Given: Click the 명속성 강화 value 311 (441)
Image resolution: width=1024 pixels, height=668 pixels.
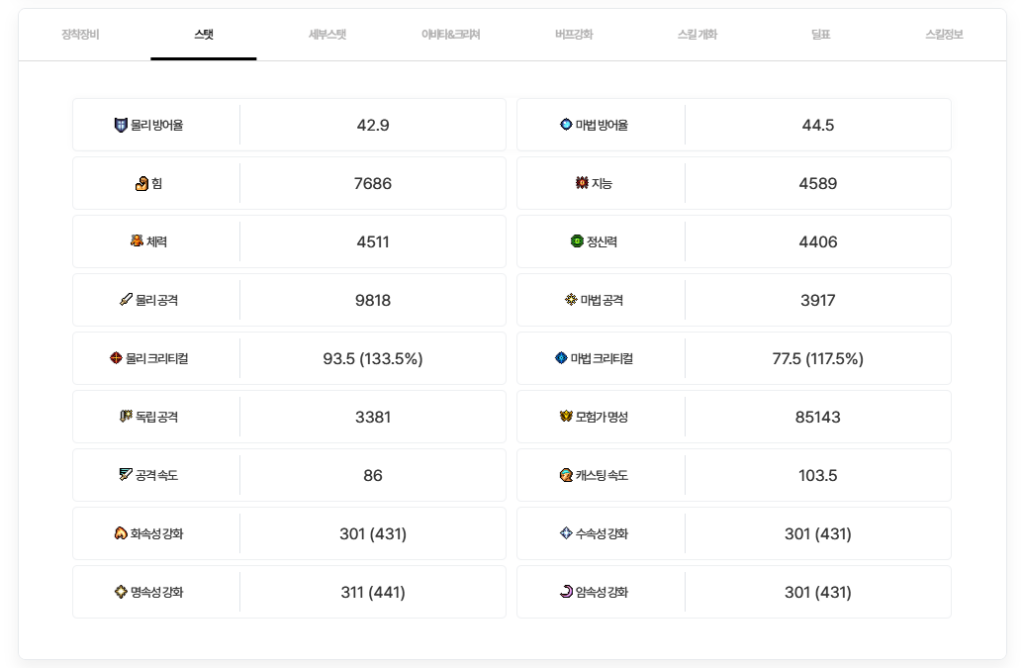Looking at the screenshot, I should [x=373, y=592].
